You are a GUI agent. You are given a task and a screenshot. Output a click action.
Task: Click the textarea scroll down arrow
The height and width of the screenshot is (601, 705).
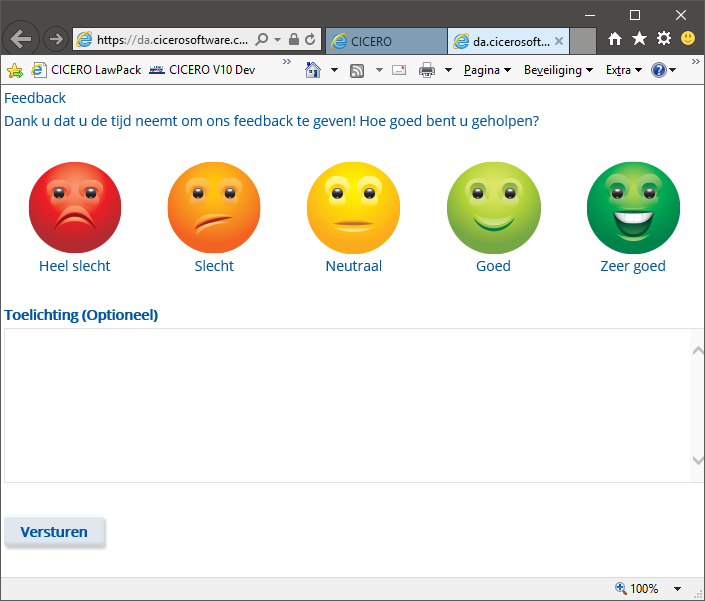(x=697, y=460)
